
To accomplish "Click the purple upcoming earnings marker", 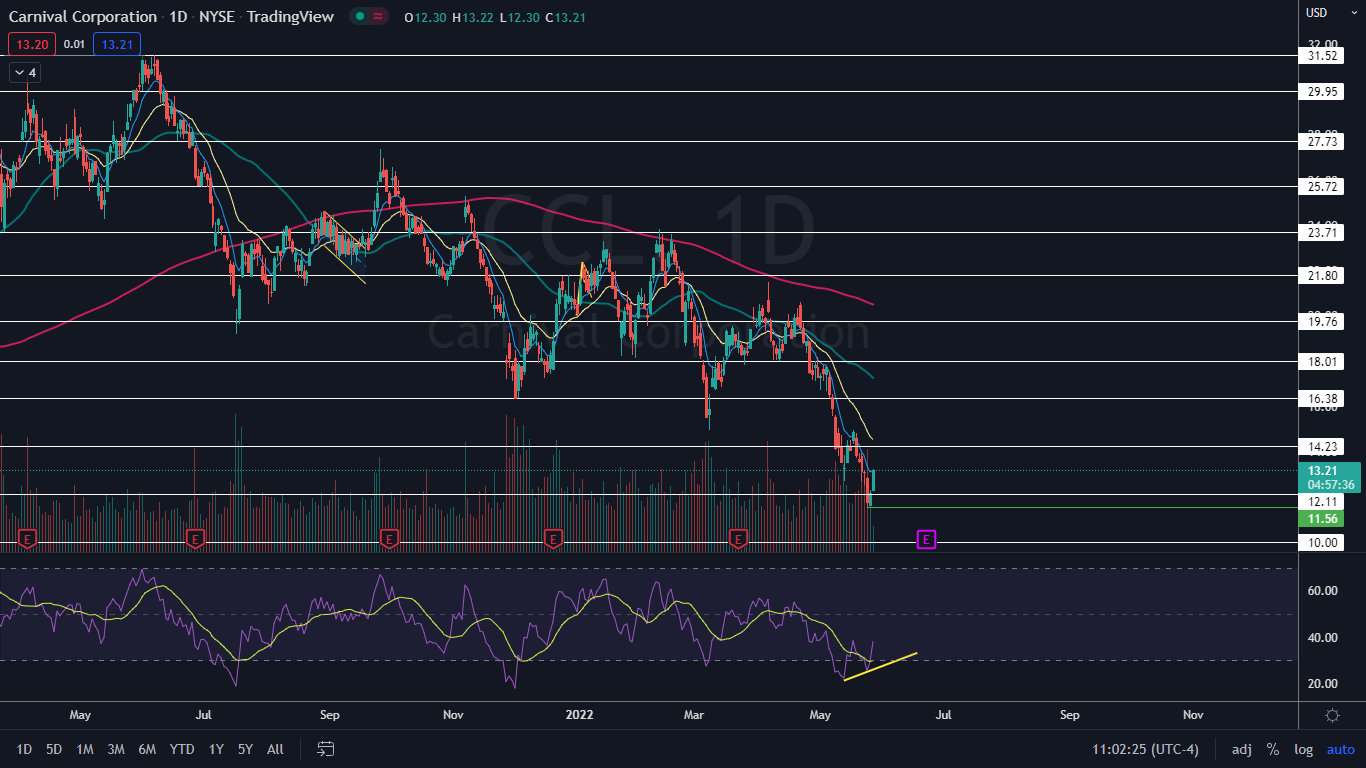I will coord(926,539).
